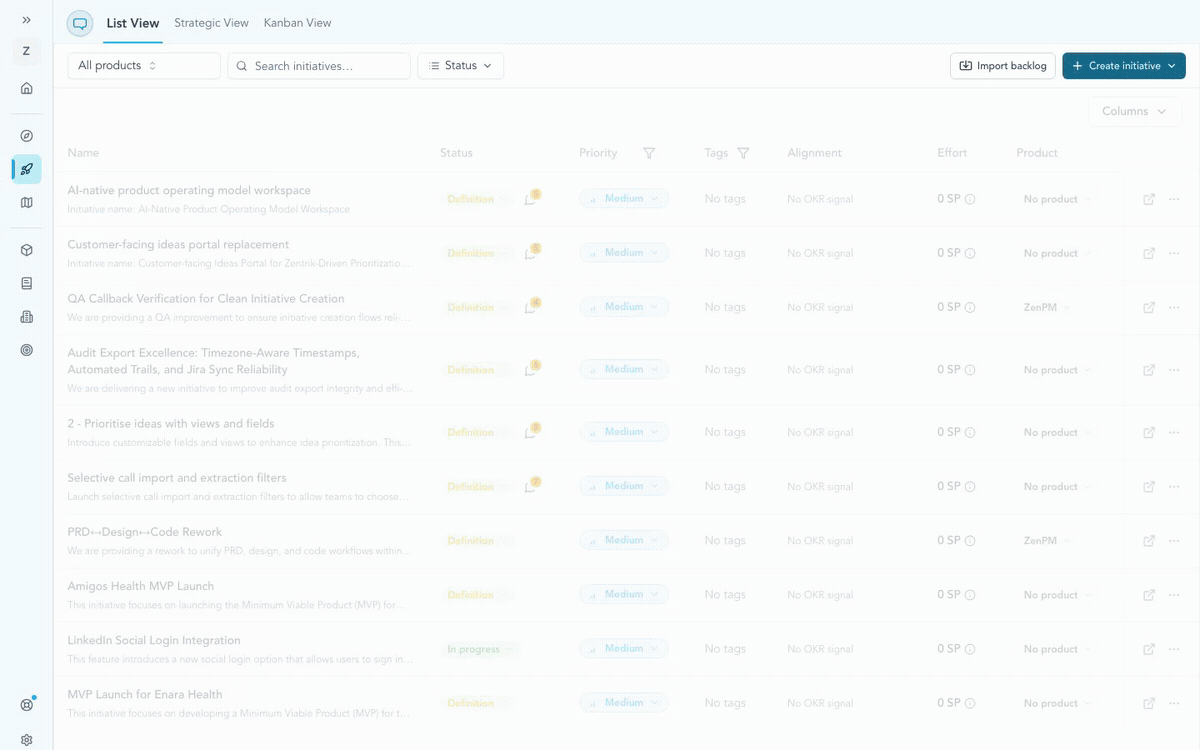Click the Status column header

[456, 153]
